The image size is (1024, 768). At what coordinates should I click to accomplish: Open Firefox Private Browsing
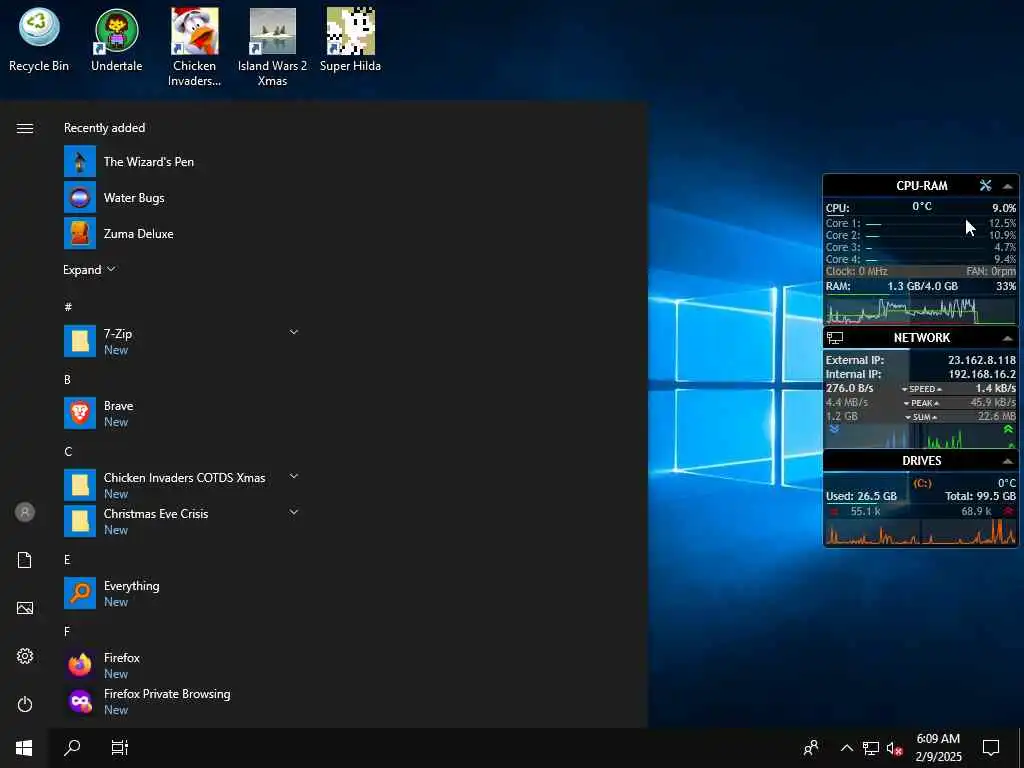coord(182,701)
